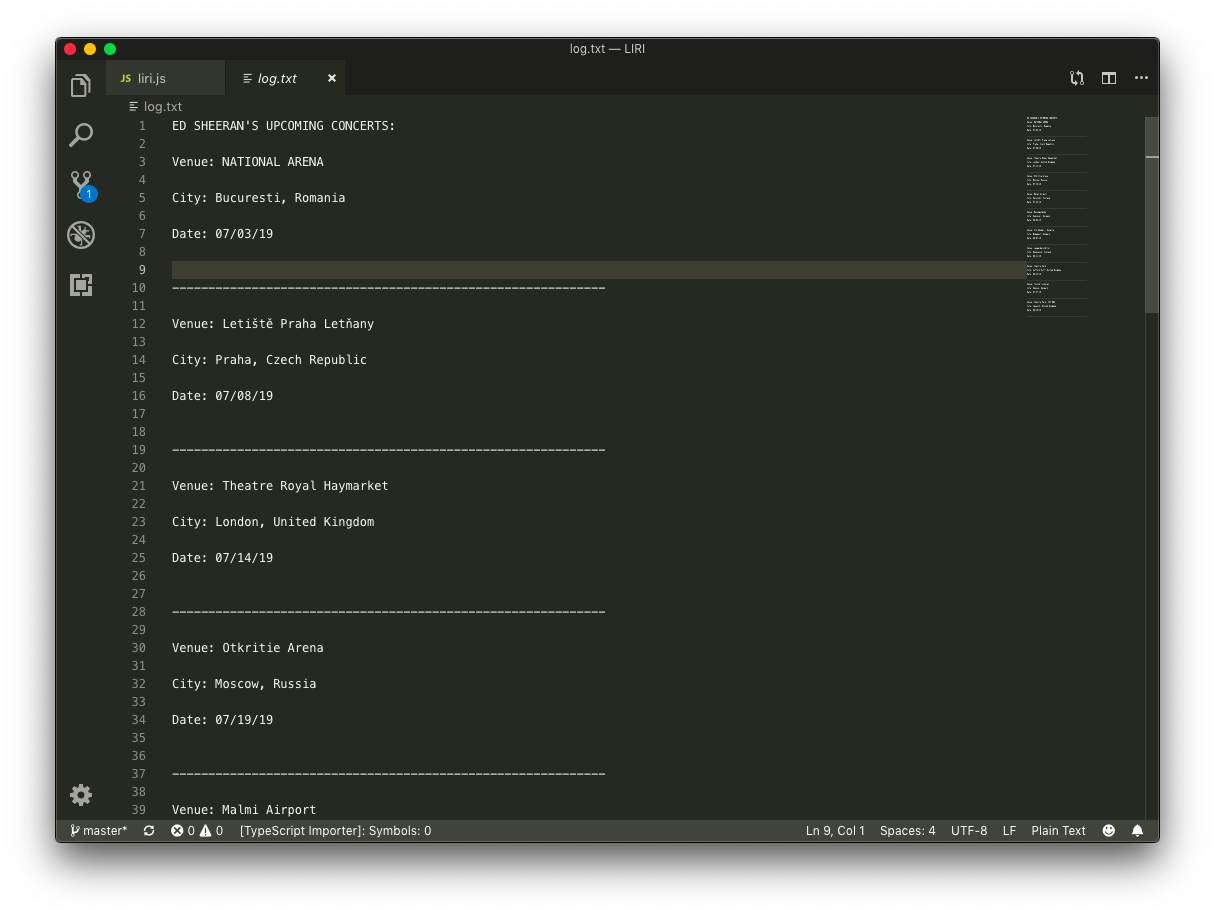The height and width of the screenshot is (916, 1215).
Task: Change language mode Plain Text
Action: (1058, 831)
